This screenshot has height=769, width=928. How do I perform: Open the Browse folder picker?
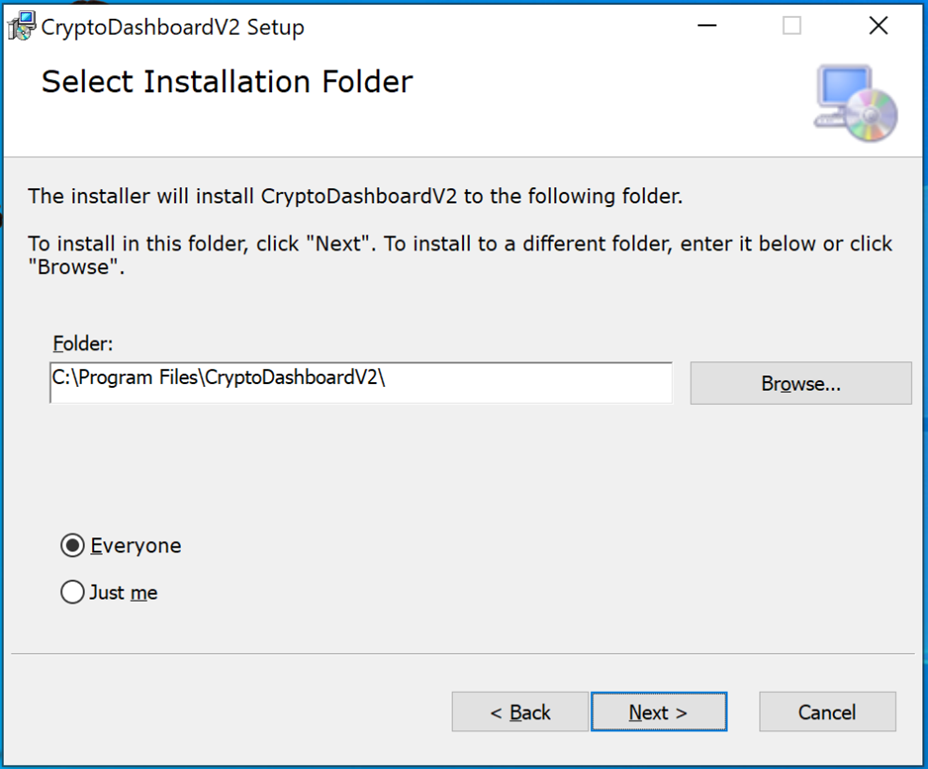tap(800, 383)
